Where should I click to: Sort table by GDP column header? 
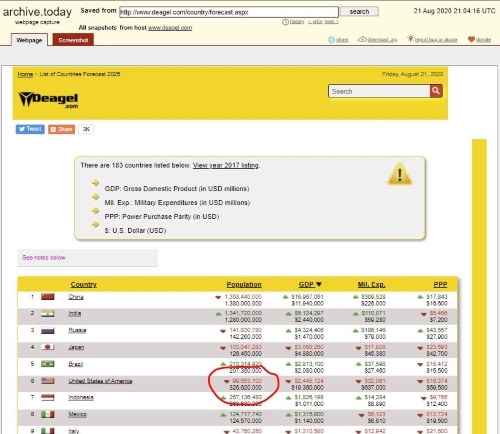[310, 284]
